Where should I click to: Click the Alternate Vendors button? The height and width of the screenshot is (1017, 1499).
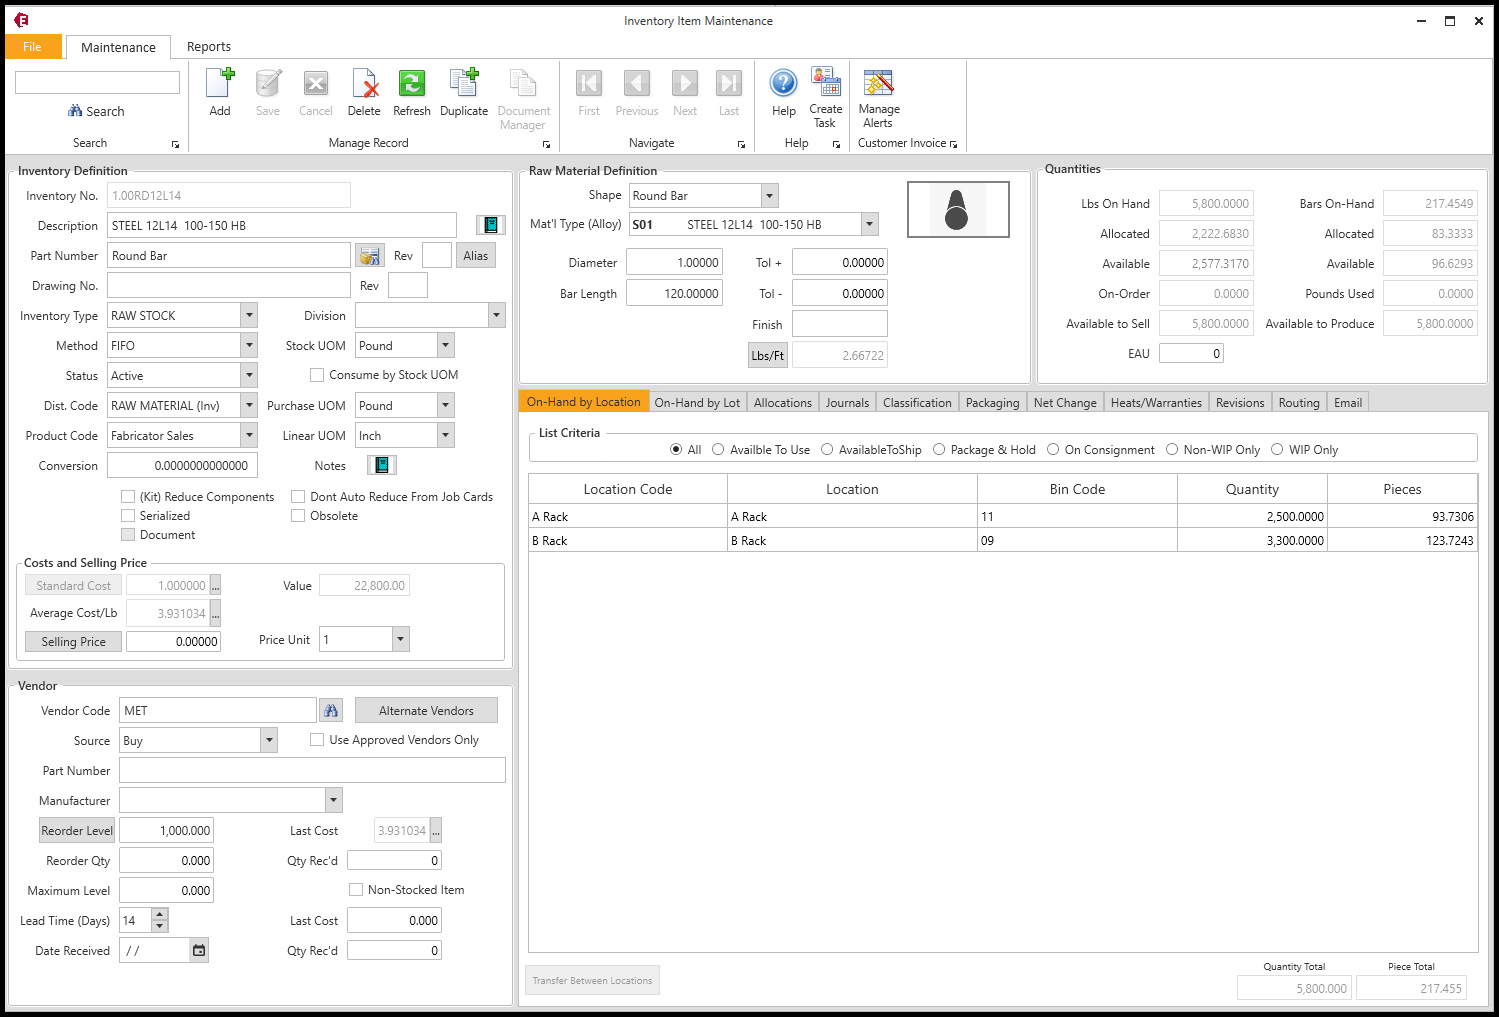click(425, 709)
